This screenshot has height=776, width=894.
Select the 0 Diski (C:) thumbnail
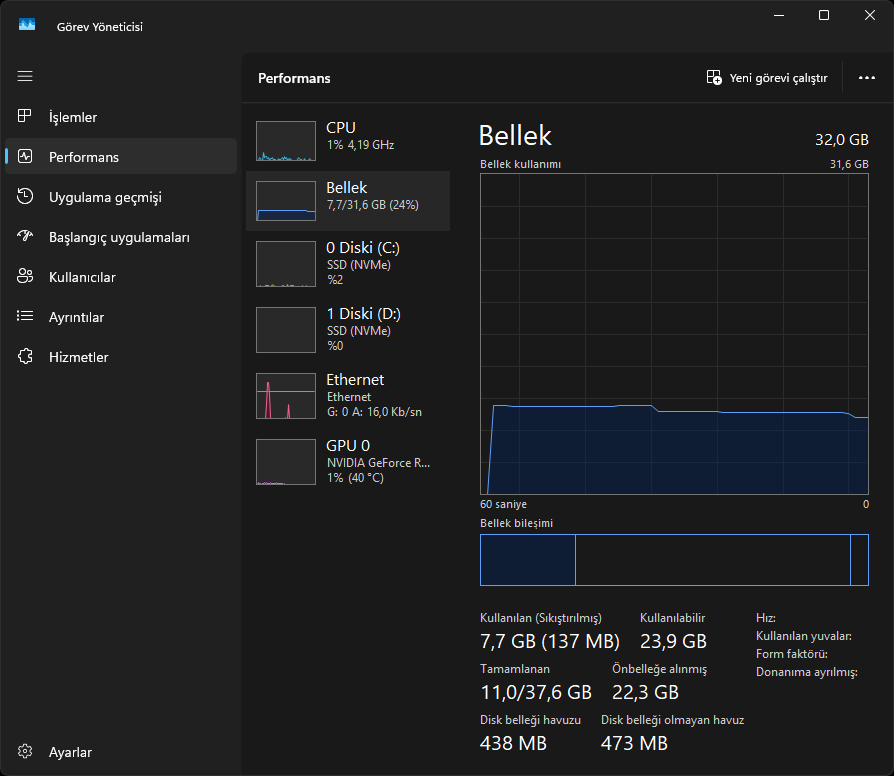(x=286, y=264)
